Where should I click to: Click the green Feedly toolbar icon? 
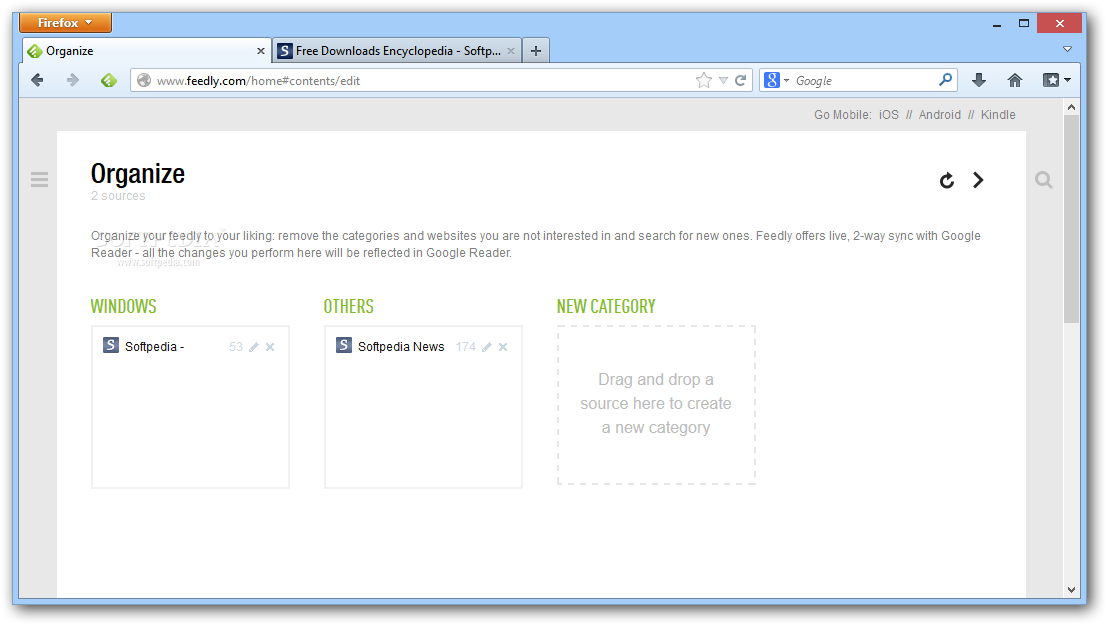click(x=109, y=81)
